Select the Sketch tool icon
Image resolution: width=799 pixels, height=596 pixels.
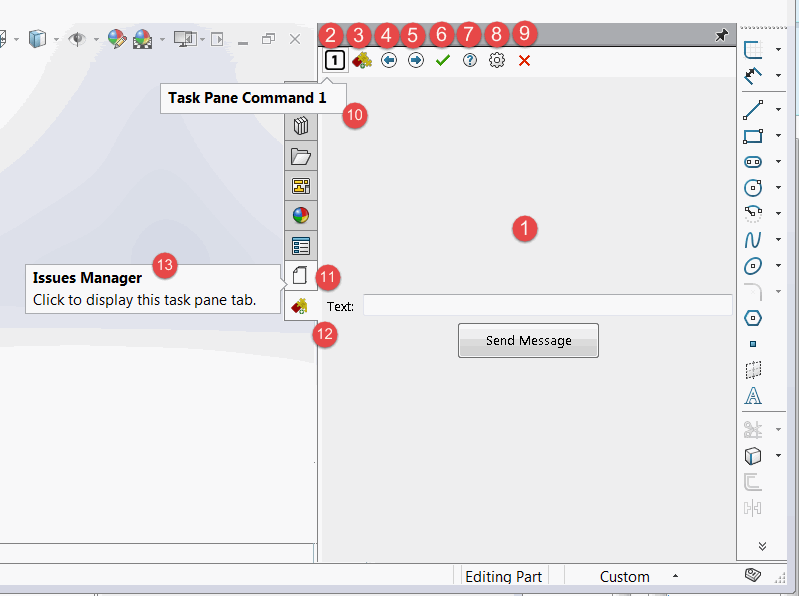pyautogui.click(x=753, y=49)
